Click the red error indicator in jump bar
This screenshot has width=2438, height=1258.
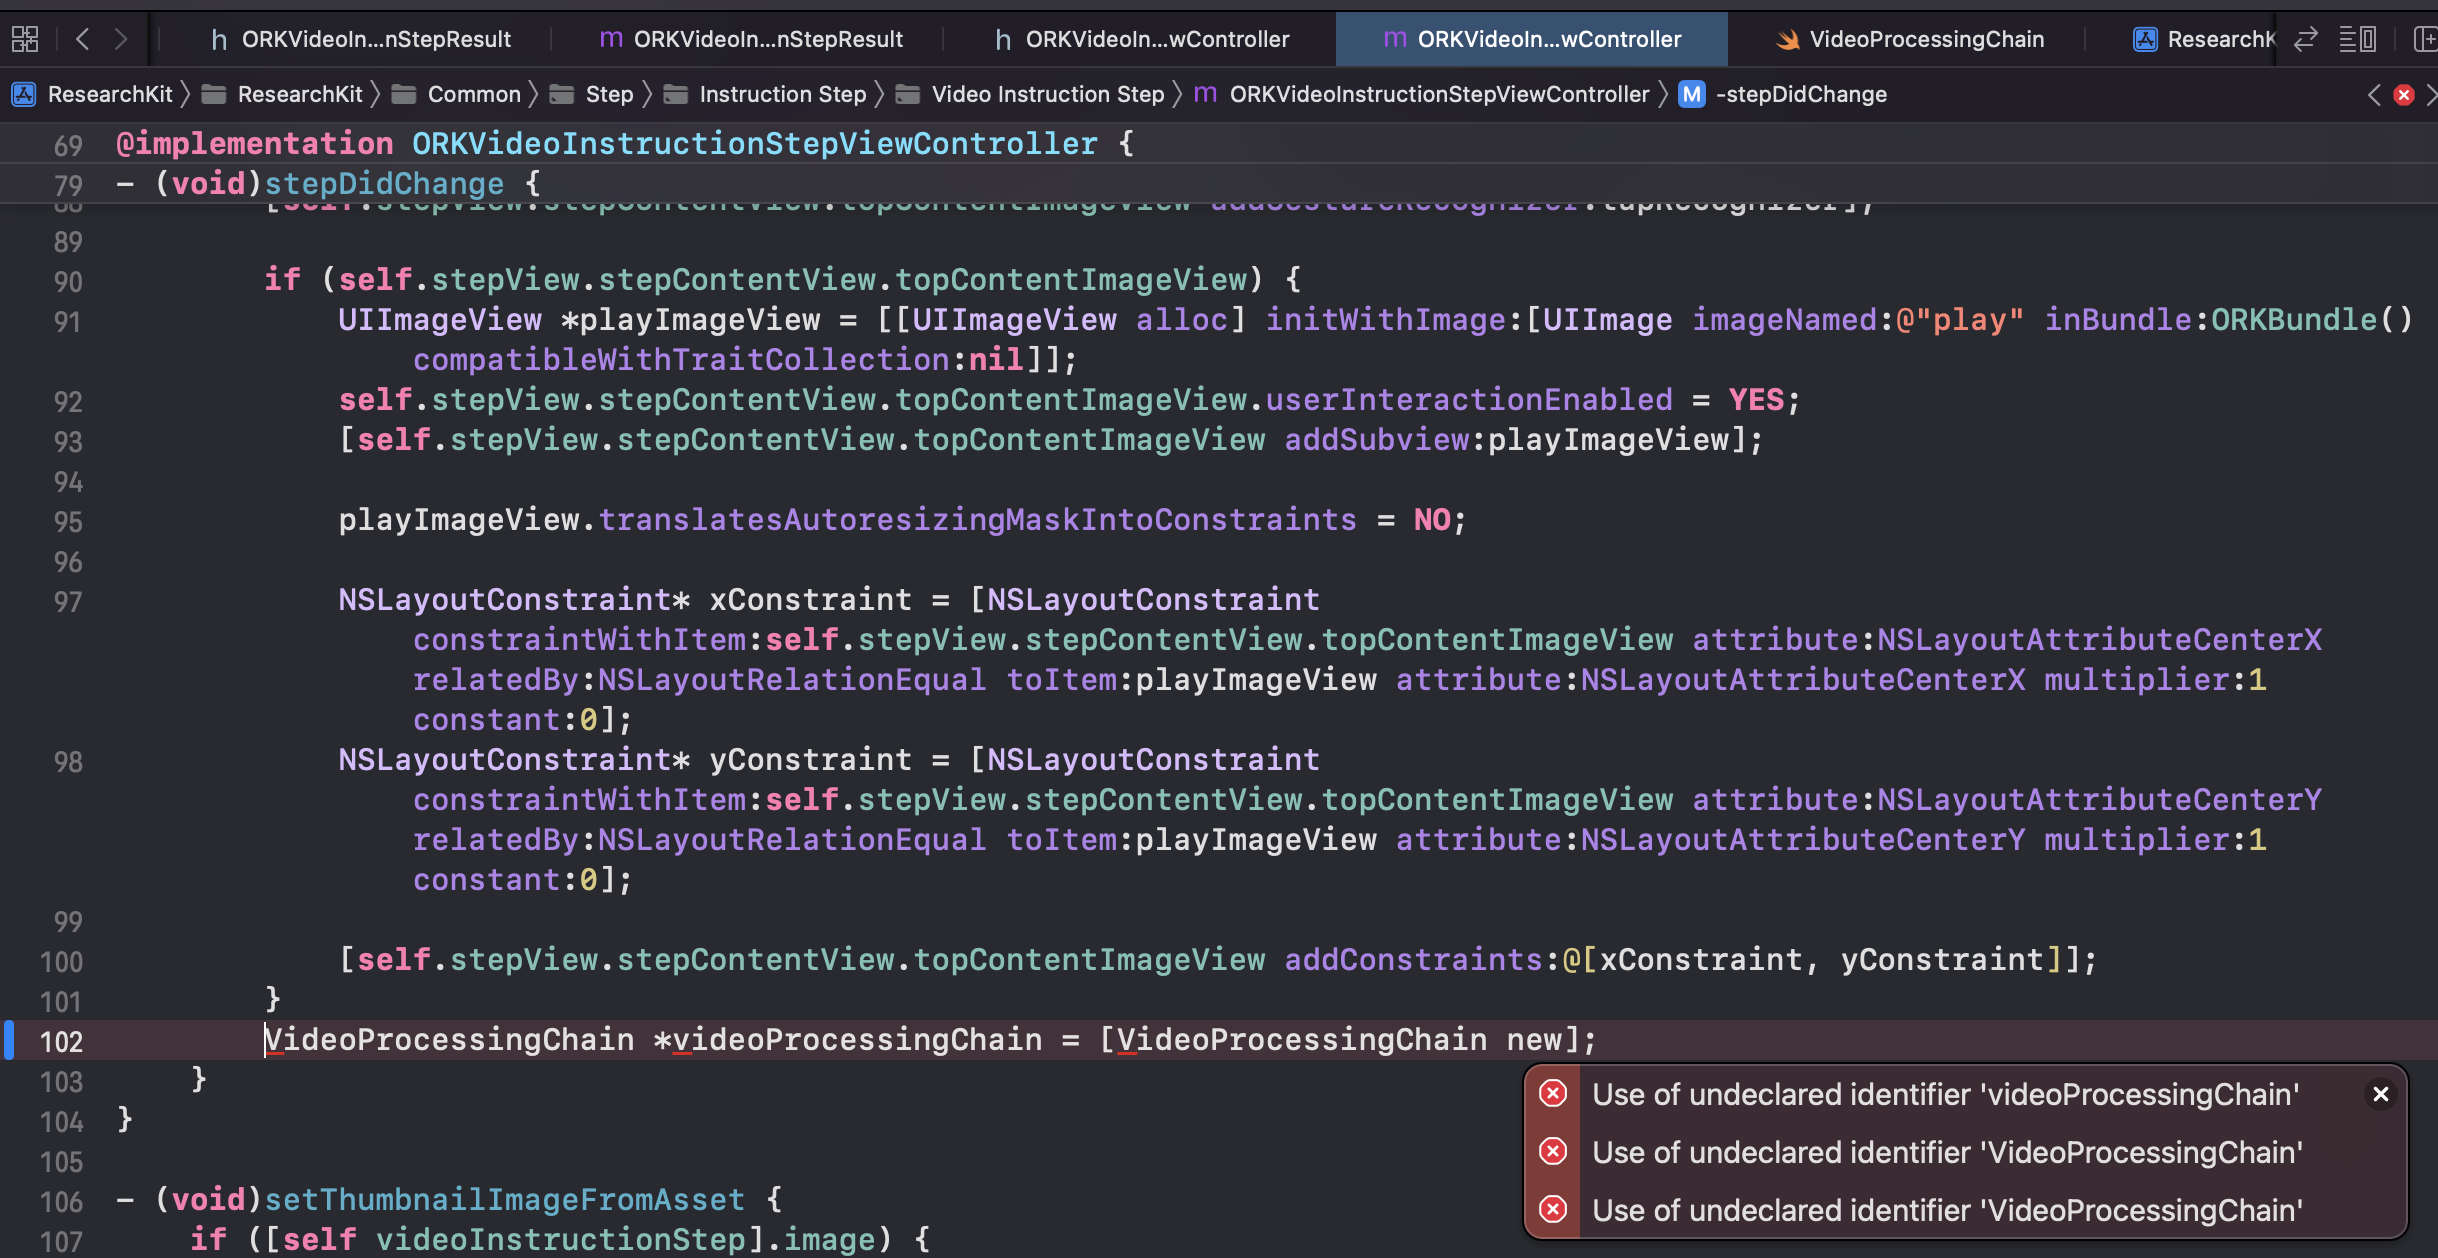point(2404,95)
